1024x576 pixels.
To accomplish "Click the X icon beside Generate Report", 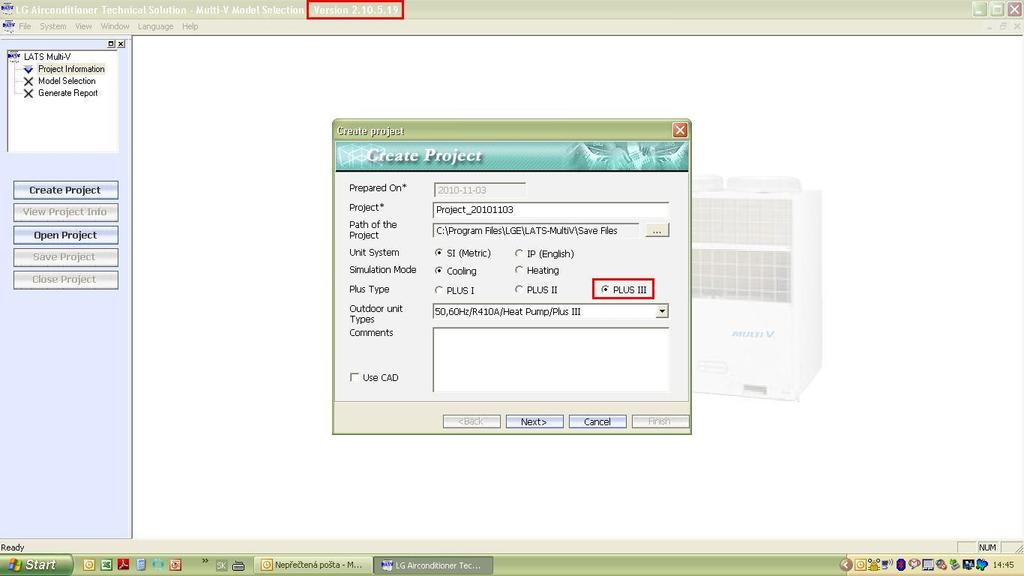I will coord(28,93).
